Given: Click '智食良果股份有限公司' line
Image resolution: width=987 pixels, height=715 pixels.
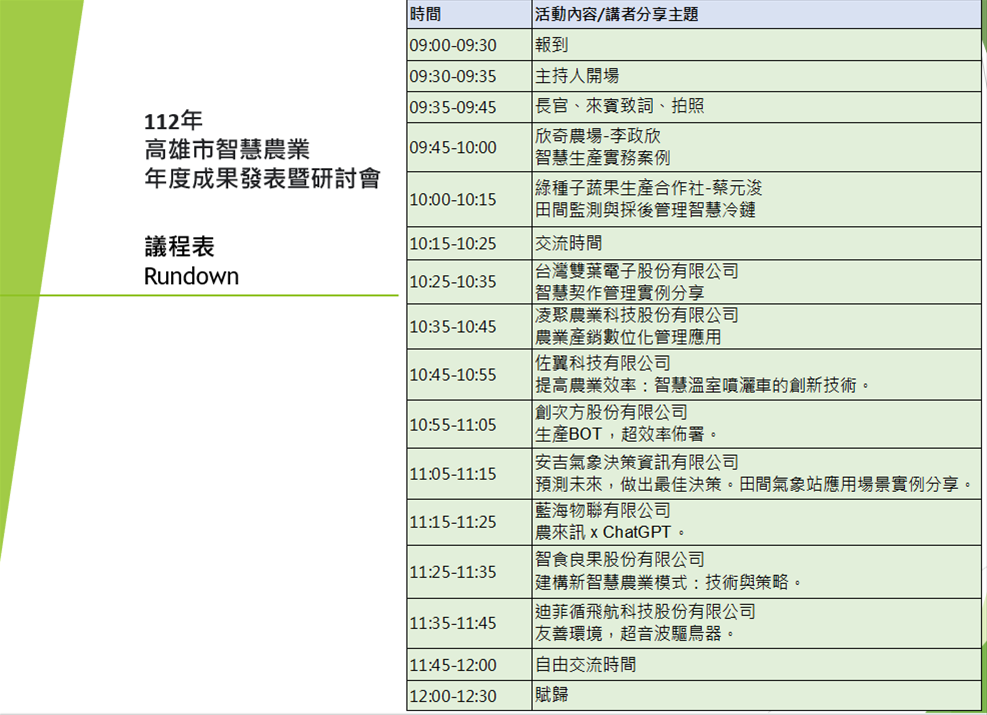Looking at the screenshot, I should point(619,560).
